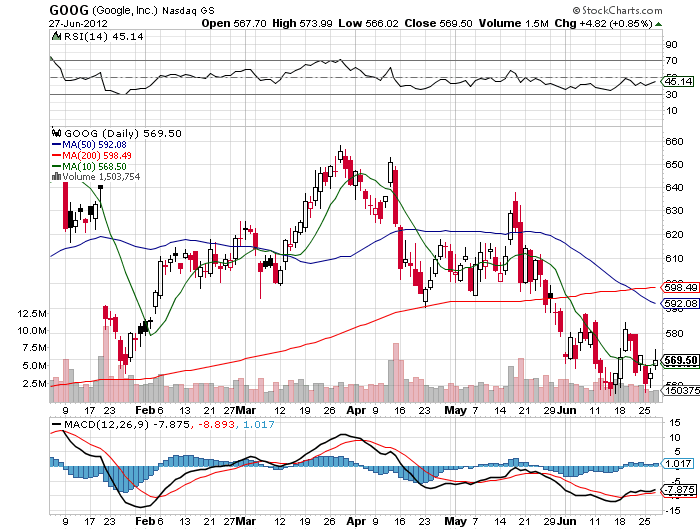Image resolution: width=700 pixels, height=530 pixels.
Task: Click the volume bars icon in the legend
Action: [x=56, y=176]
